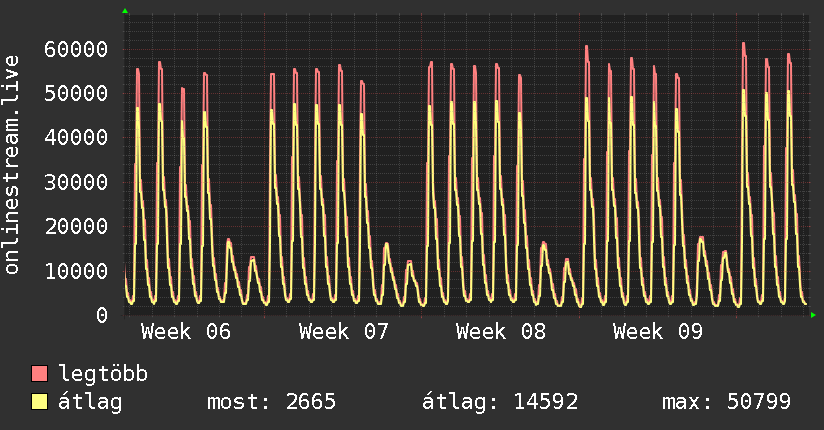The height and width of the screenshot is (430, 824).
Task: Click the onlinestream.live vertical axis title
Action: (12, 165)
